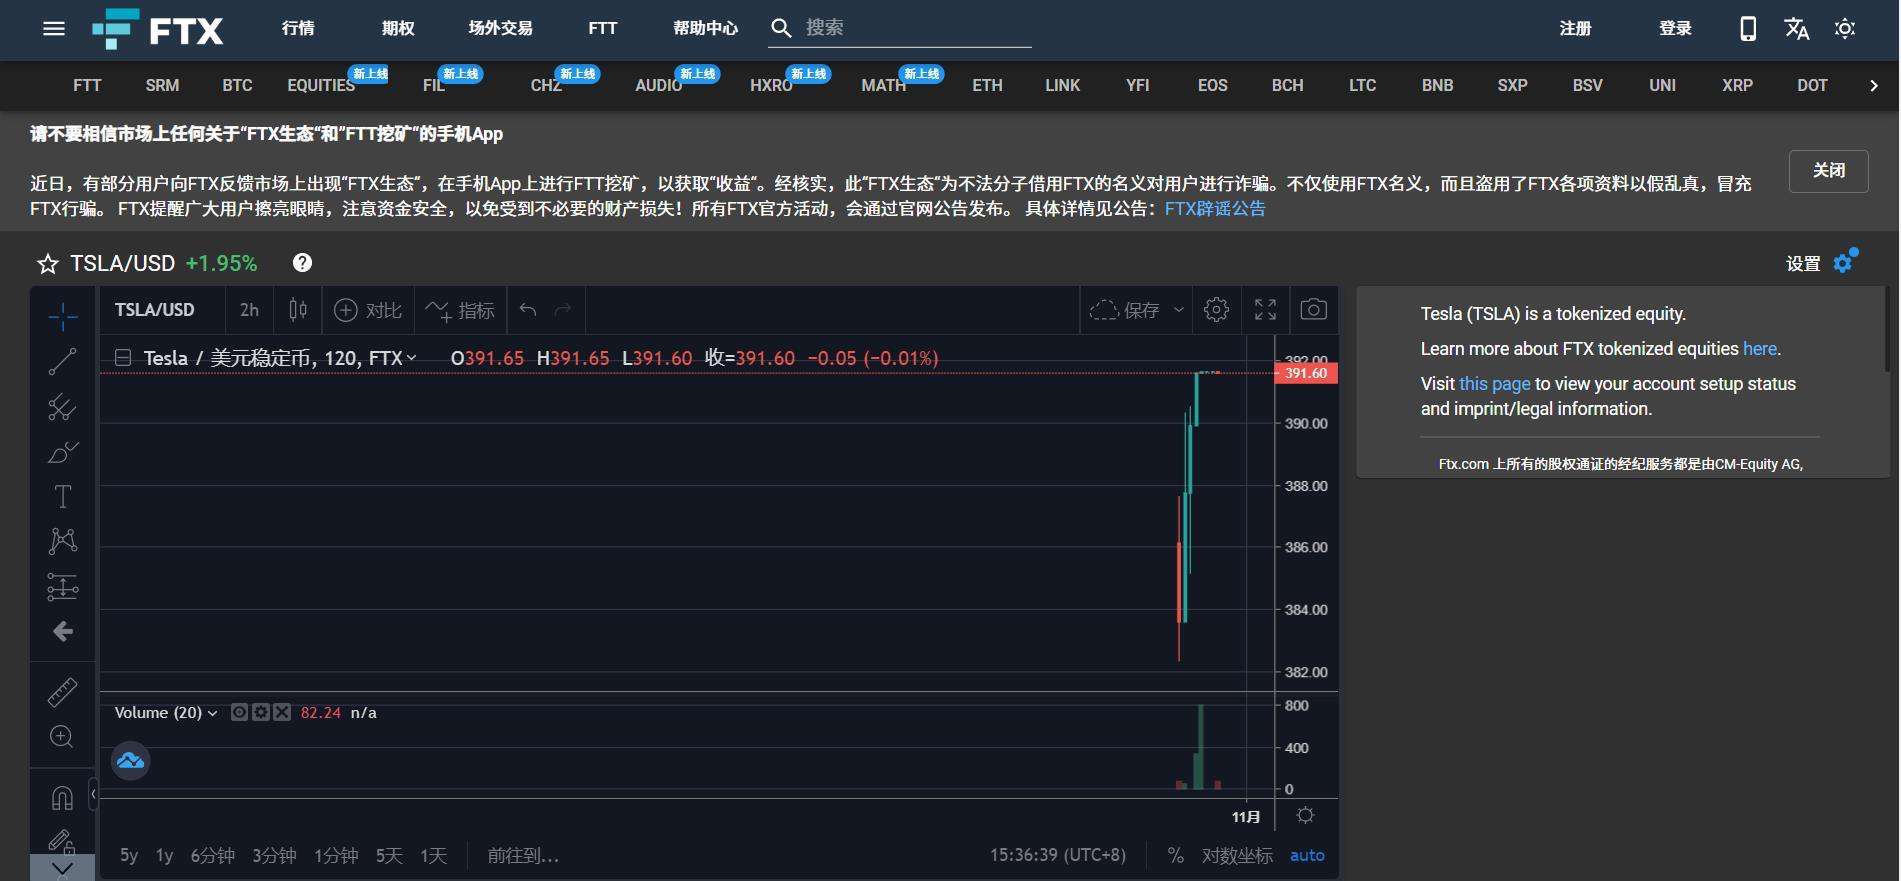
Task: Expand the save dropdown arrow
Action: (1179, 310)
